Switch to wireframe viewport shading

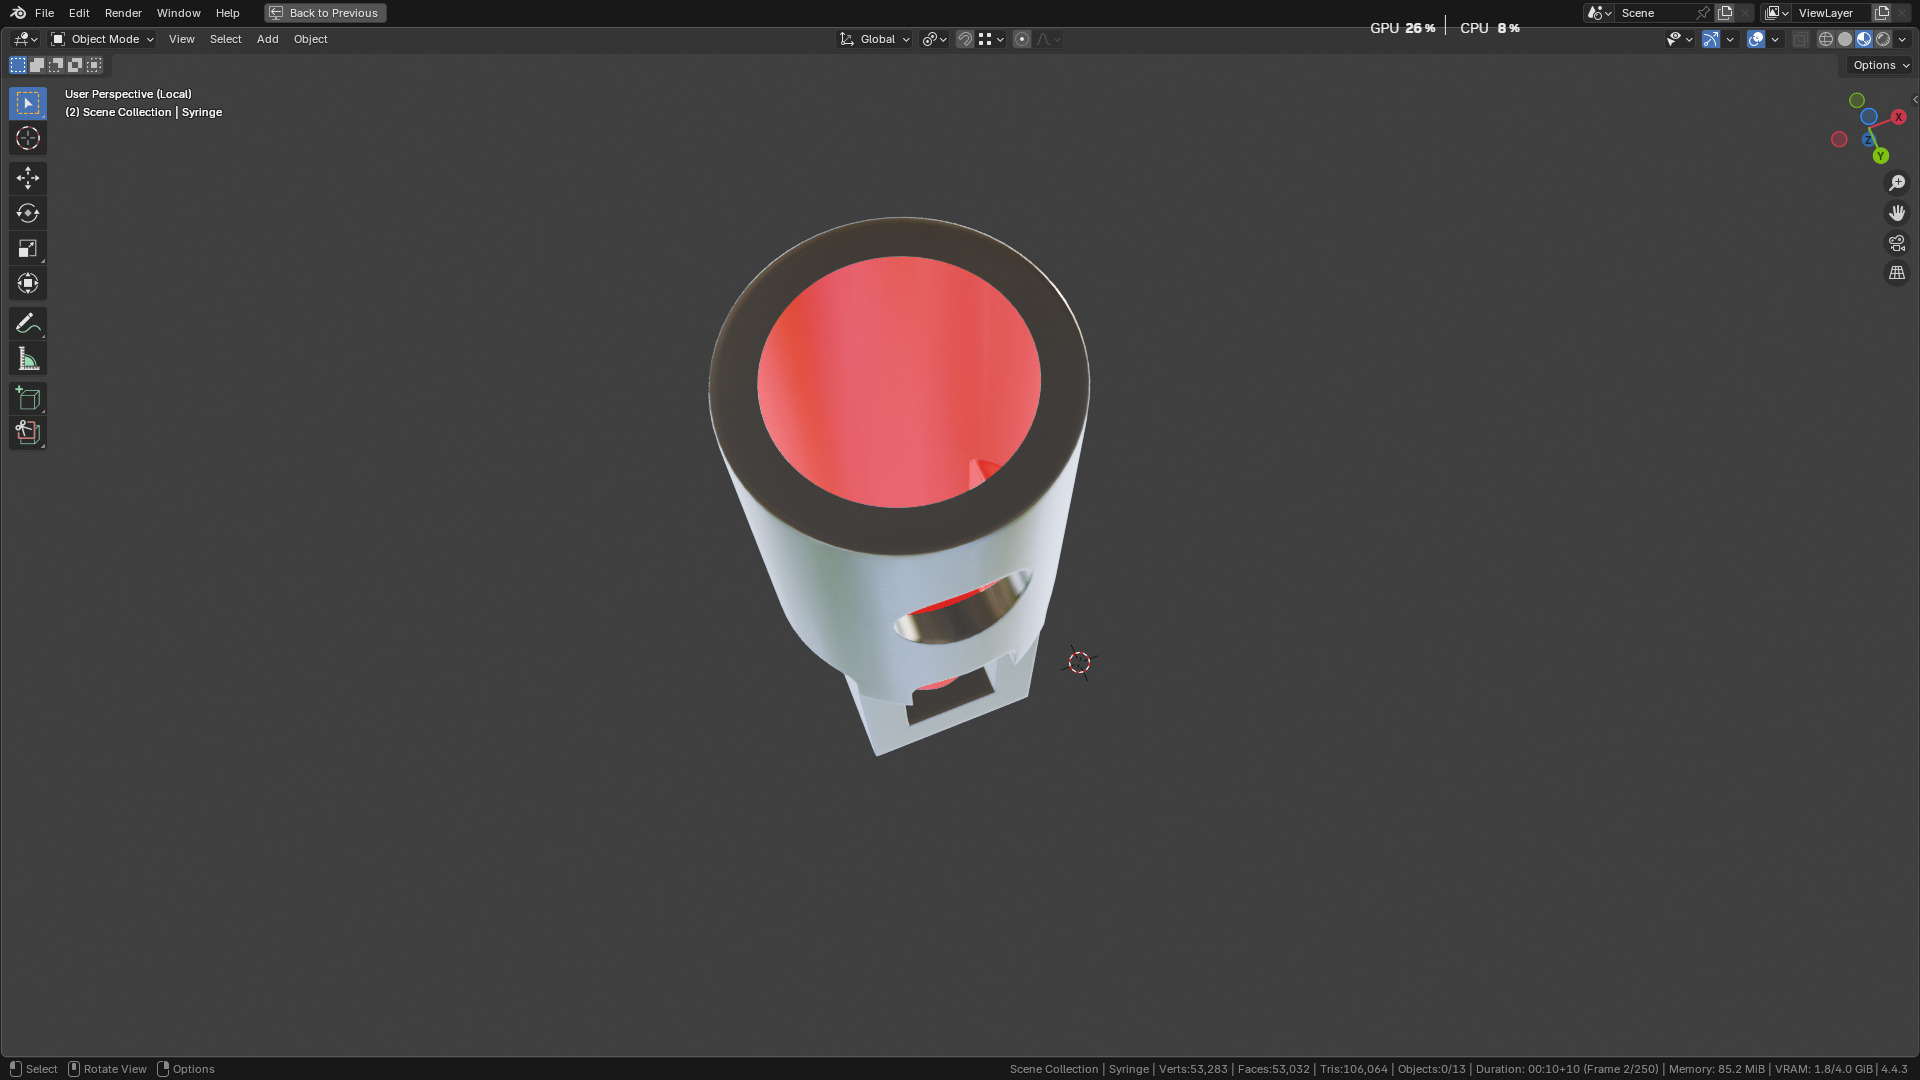coord(1826,39)
